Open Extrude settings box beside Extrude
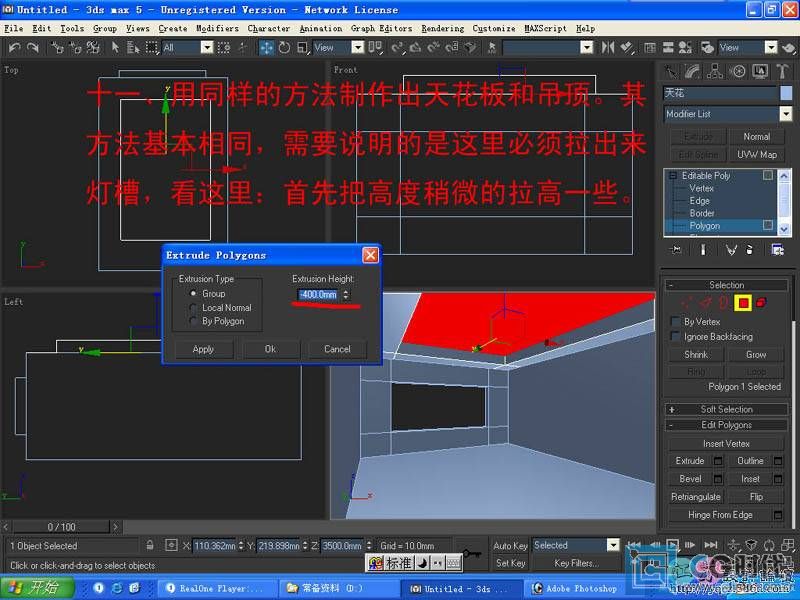This screenshot has width=800, height=600. [x=718, y=461]
